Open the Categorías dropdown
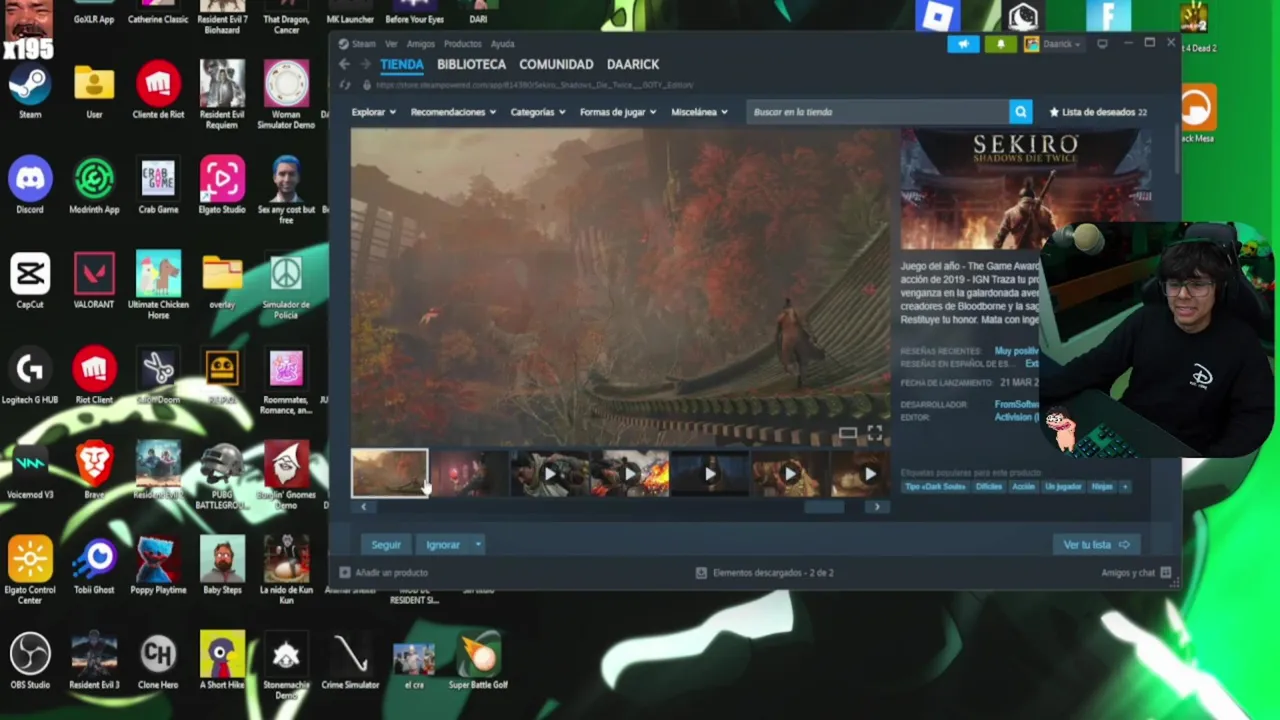 (x=538, y=112)
